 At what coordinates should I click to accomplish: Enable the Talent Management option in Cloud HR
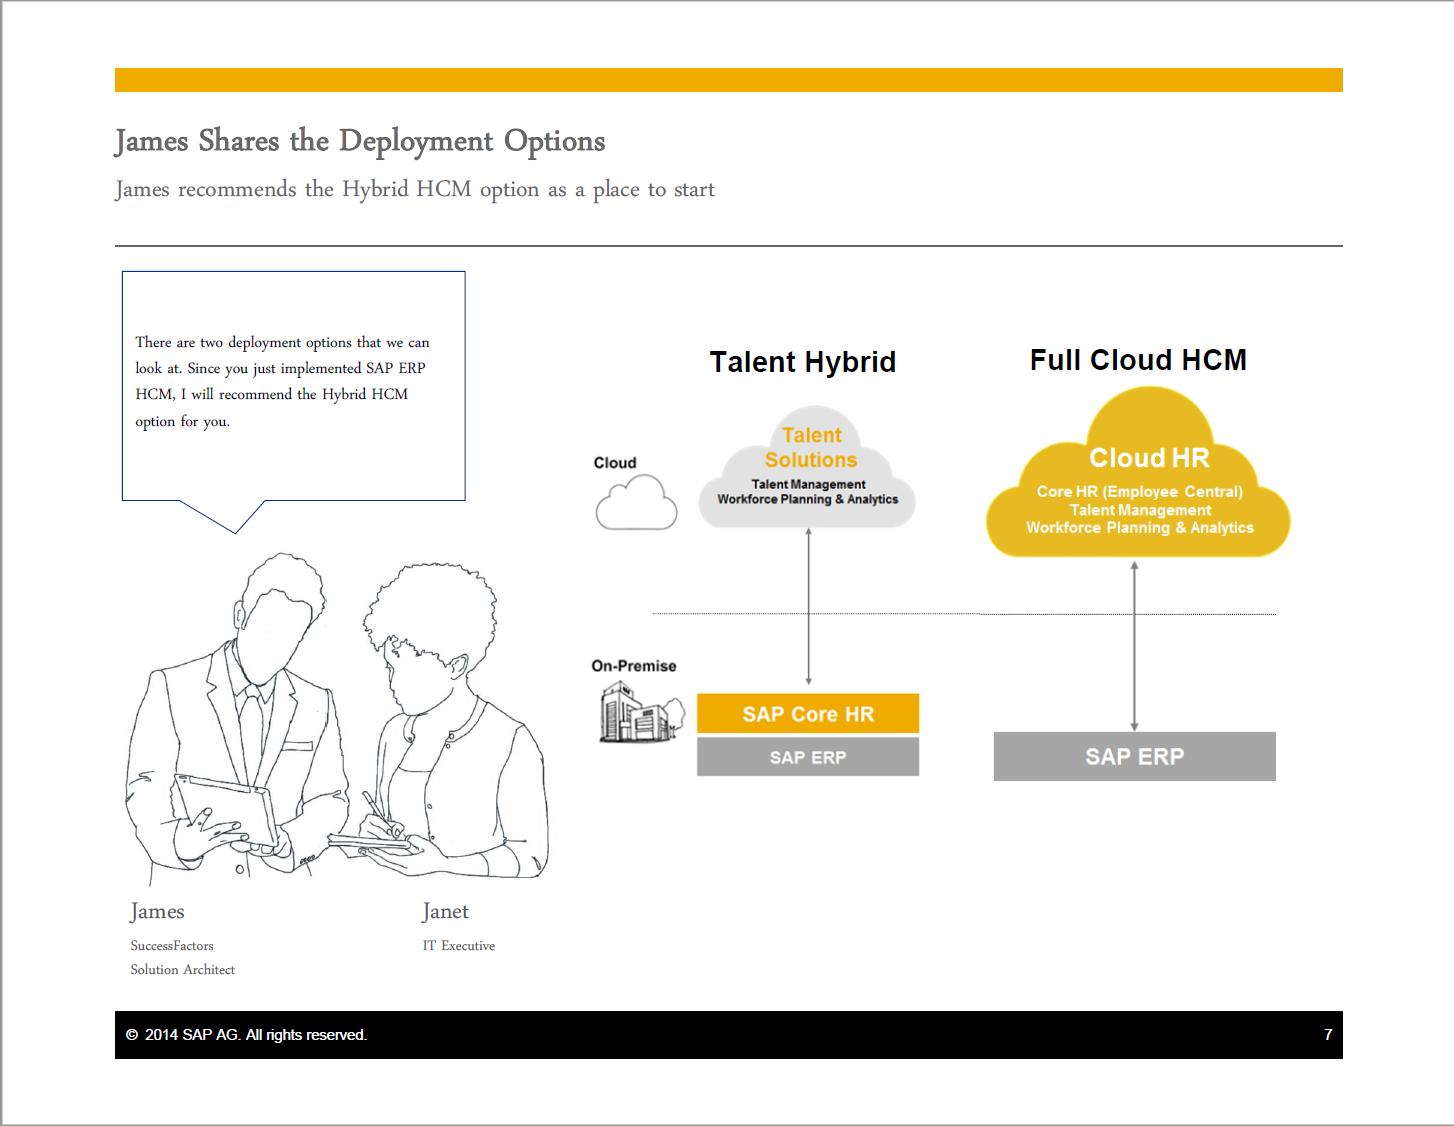1139,510
